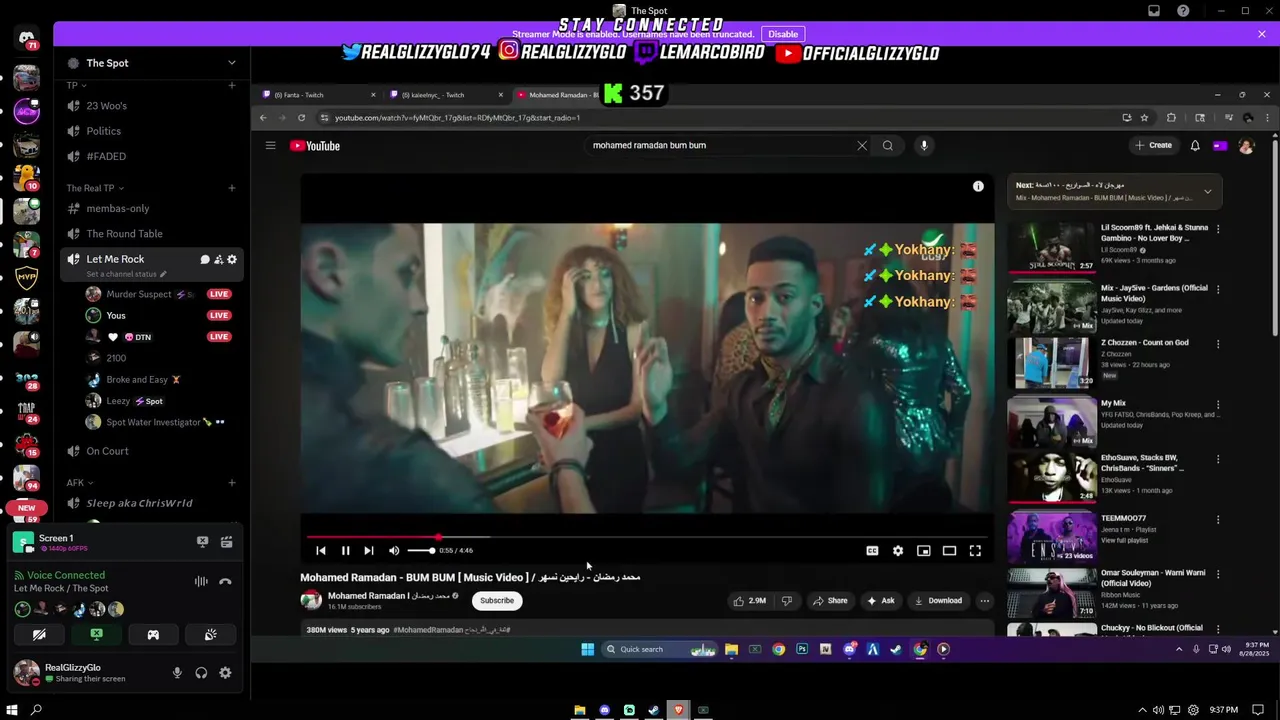
Task: Open YouTube player settings gear
Action: pyautogui.click(x=898, y=550)
